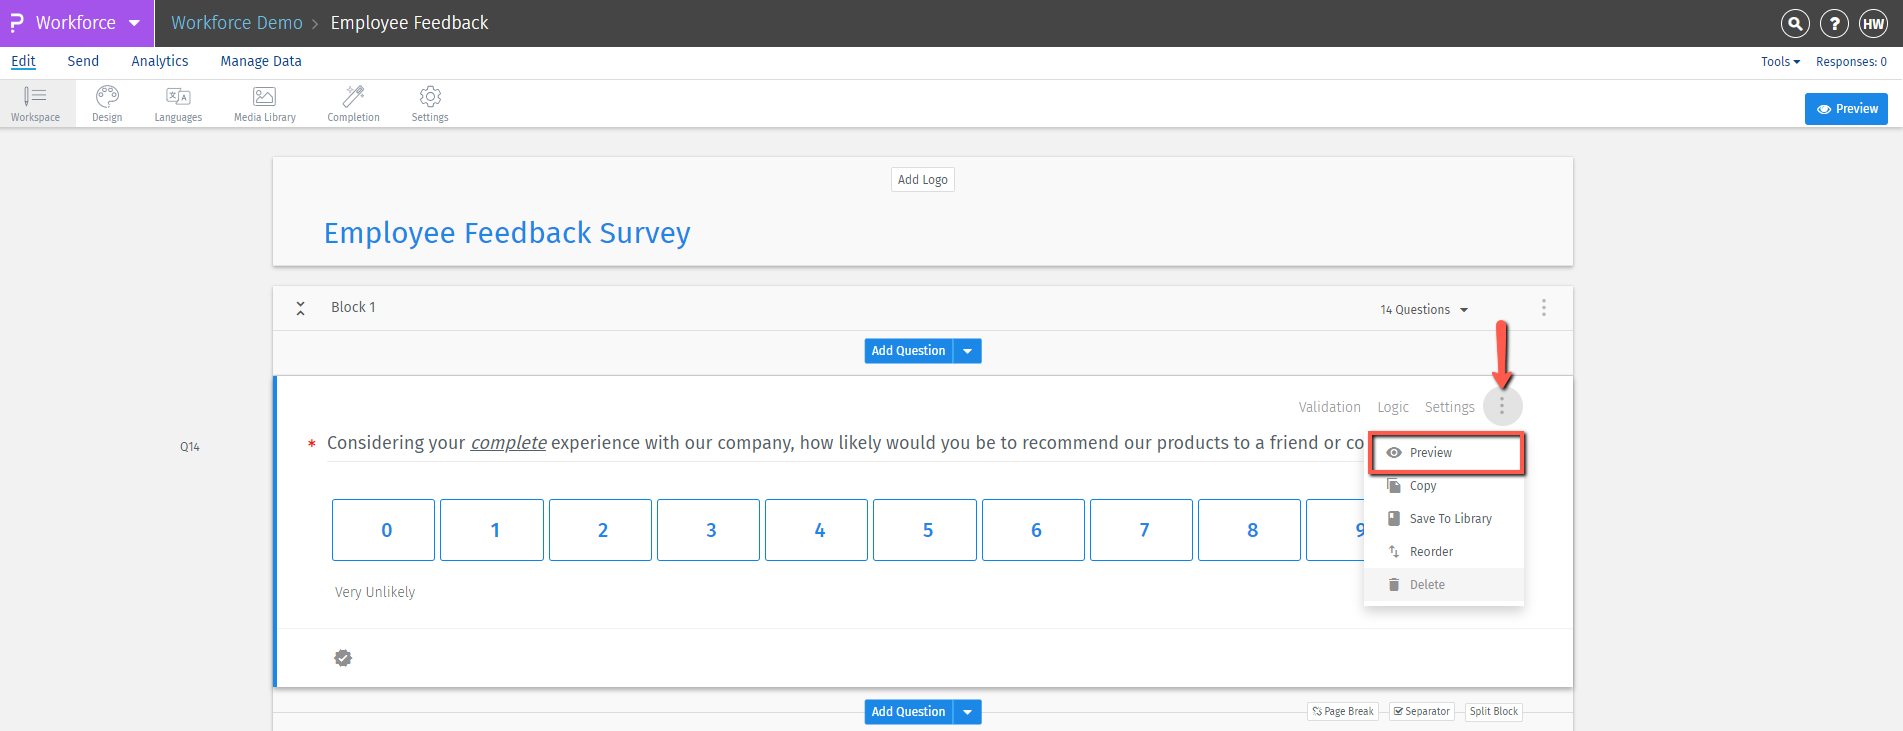Open the Media Library
This screenshot has height=731, width=1903.
(265, 104)
